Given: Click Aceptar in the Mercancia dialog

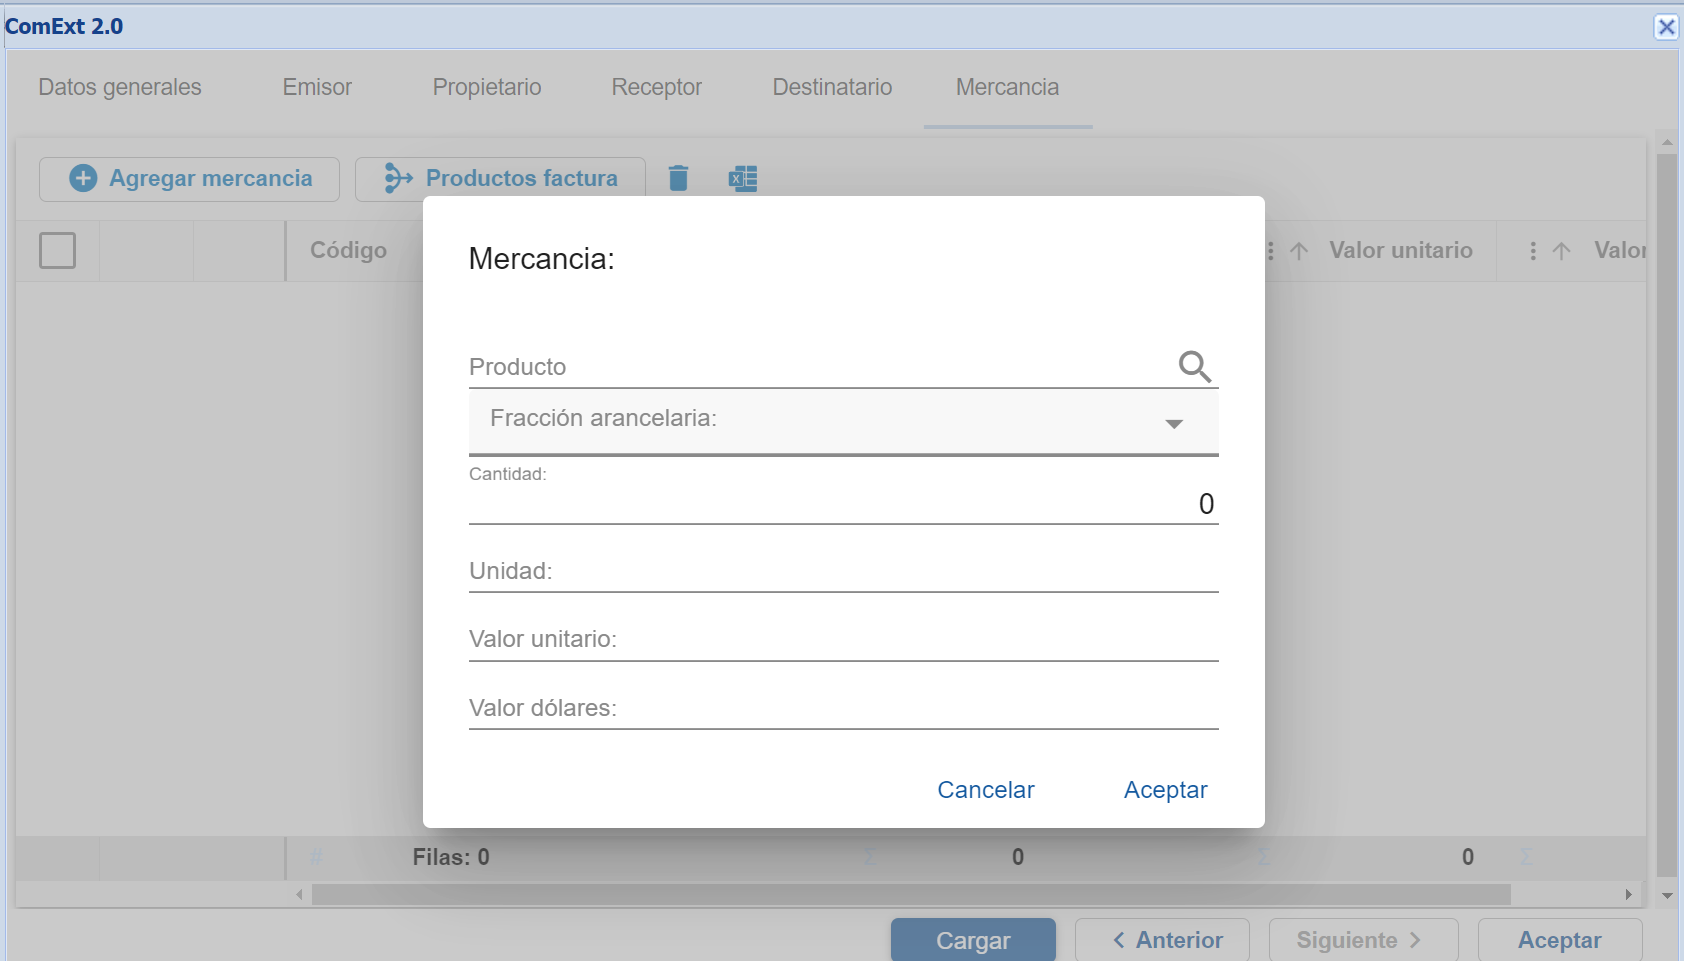Looking at the screenshot, I should [1166, 790].
